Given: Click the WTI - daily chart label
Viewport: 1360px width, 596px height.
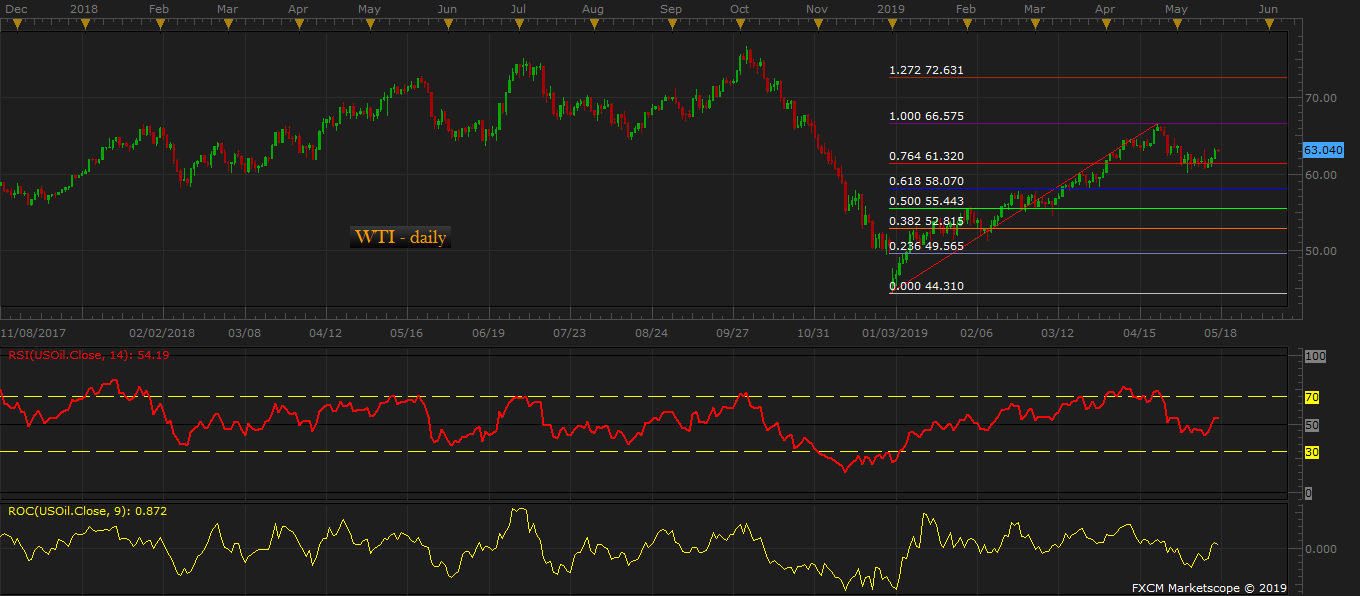Looking at the screenshot, I should tap(400, 238).
